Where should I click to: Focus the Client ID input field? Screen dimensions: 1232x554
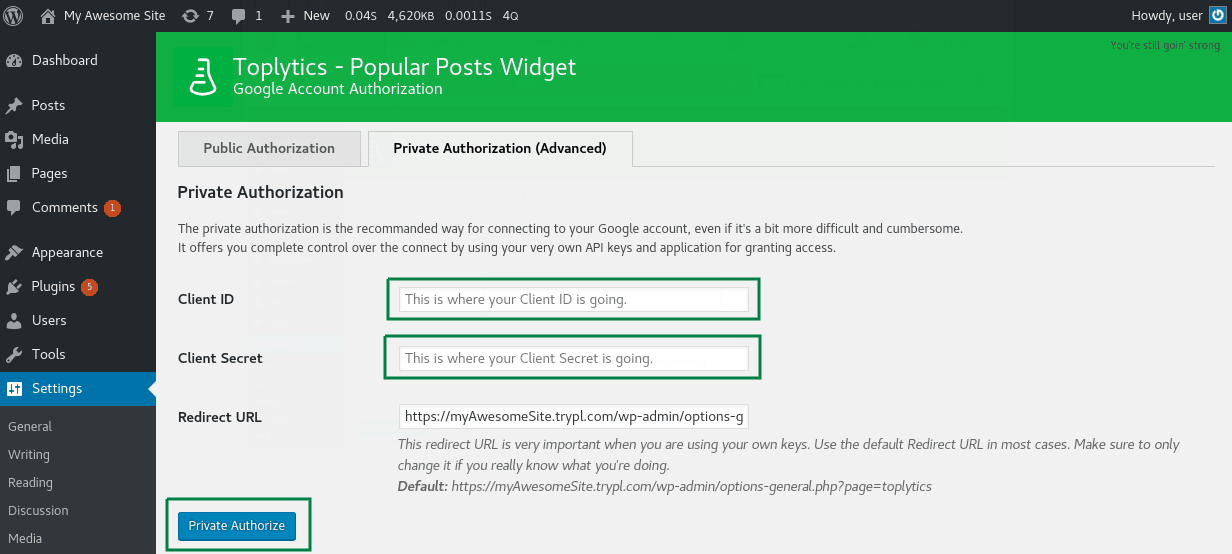click(x=574, y=299)
